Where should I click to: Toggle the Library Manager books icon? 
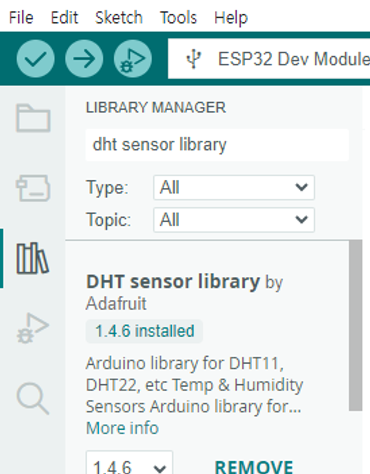pyautogui.click(x=32, y=258)
